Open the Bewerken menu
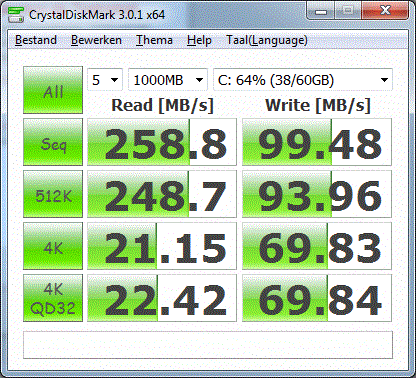The height and width of the screenshot is (378, 416). tap(96, 40)
